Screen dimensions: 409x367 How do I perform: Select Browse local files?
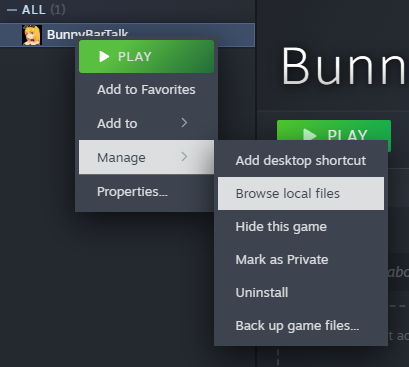pos(301,193)
